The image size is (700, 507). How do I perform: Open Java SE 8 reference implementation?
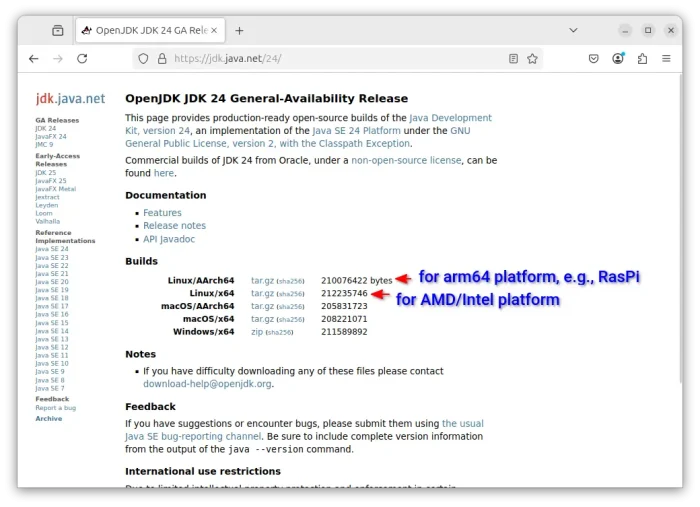click(50, 380)
